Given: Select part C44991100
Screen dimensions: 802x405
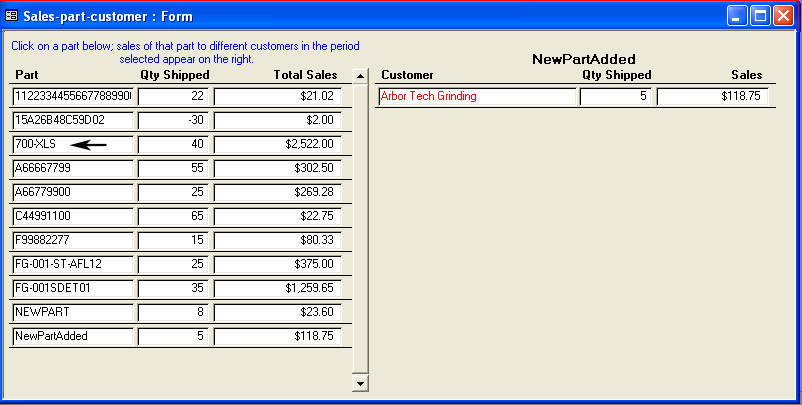Looking at the screenshot, I should (x=73, y=216).
